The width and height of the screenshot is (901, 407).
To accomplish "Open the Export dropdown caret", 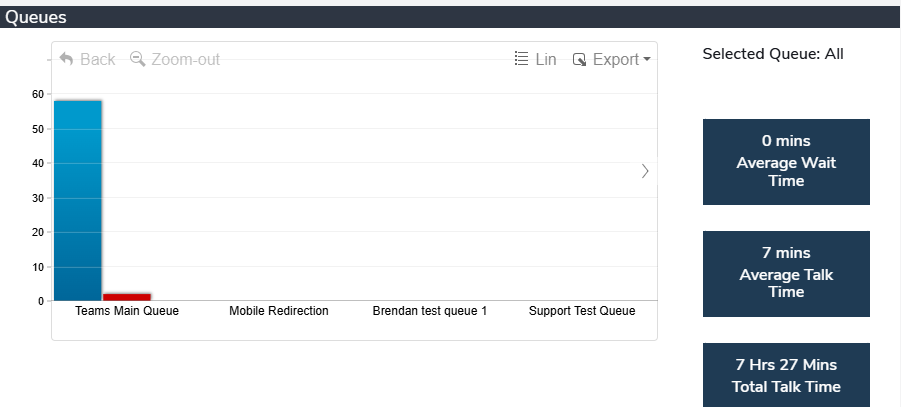I will click(x=647, y=60).
